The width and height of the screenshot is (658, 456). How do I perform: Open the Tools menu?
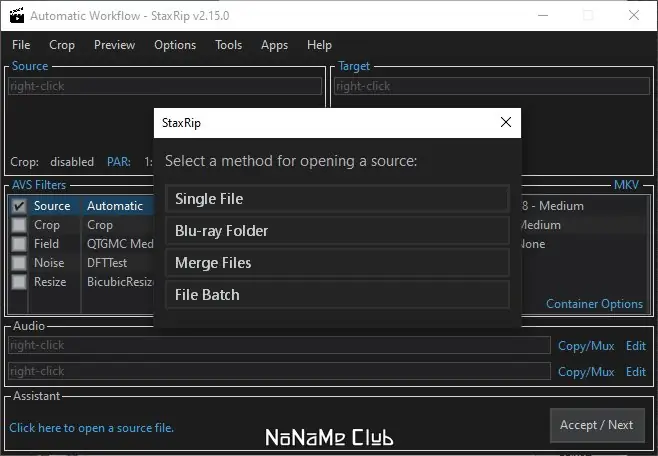click(x=228, y=45)
